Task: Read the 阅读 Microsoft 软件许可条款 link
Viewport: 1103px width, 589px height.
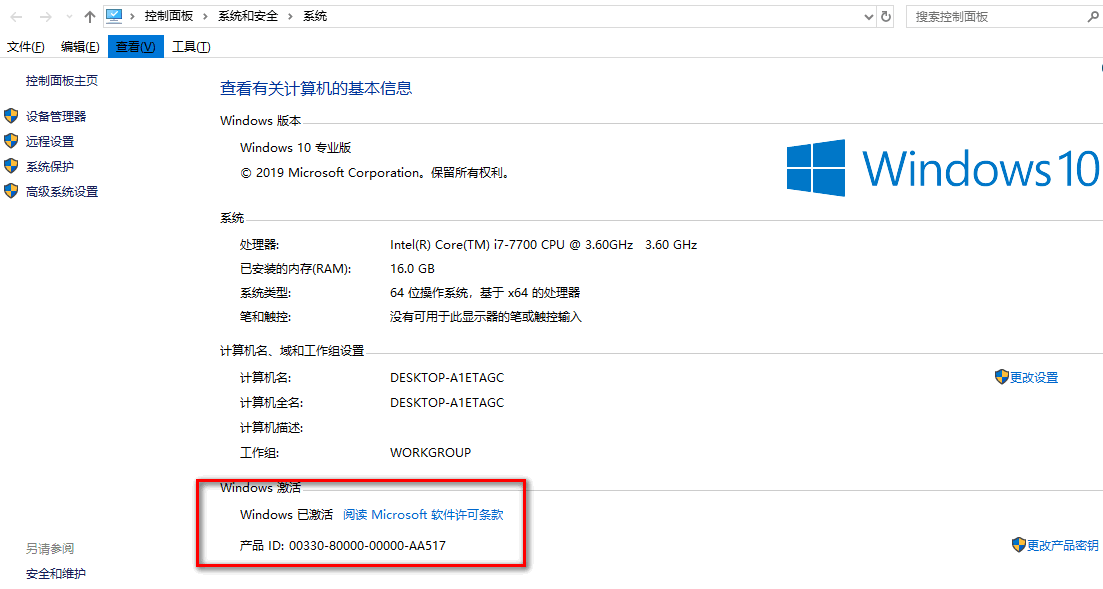Action: 423,515
